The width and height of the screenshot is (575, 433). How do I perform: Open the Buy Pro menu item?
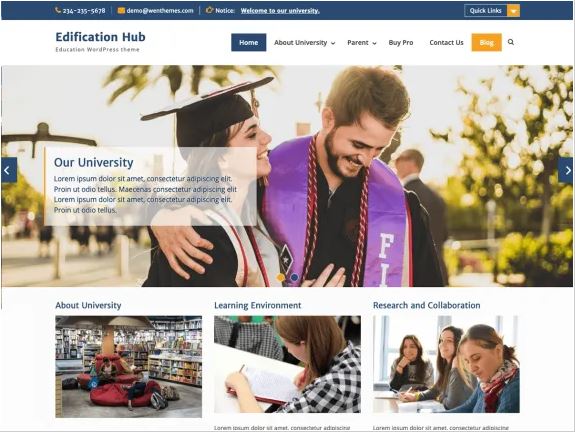(x=401, y=43)
